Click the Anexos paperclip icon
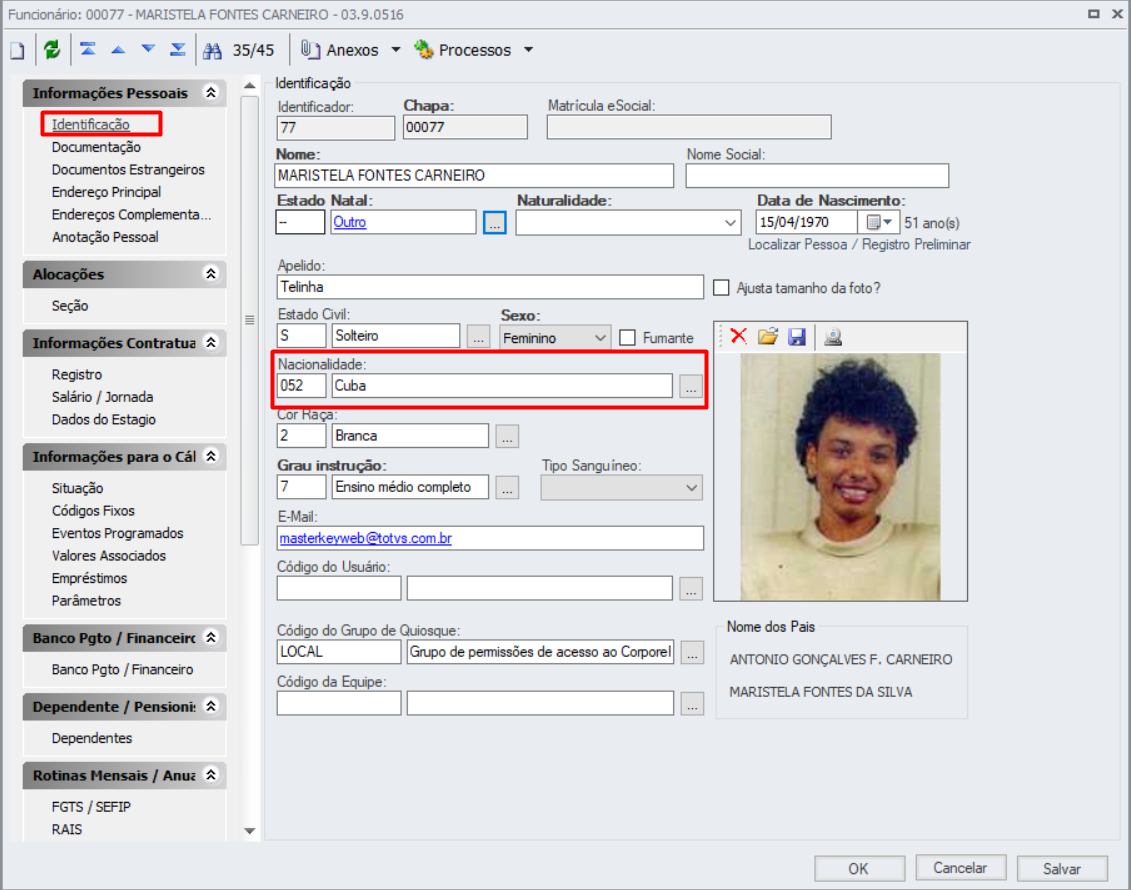The height and width of the screenshot is (890, 1131). tap(310, 50)
